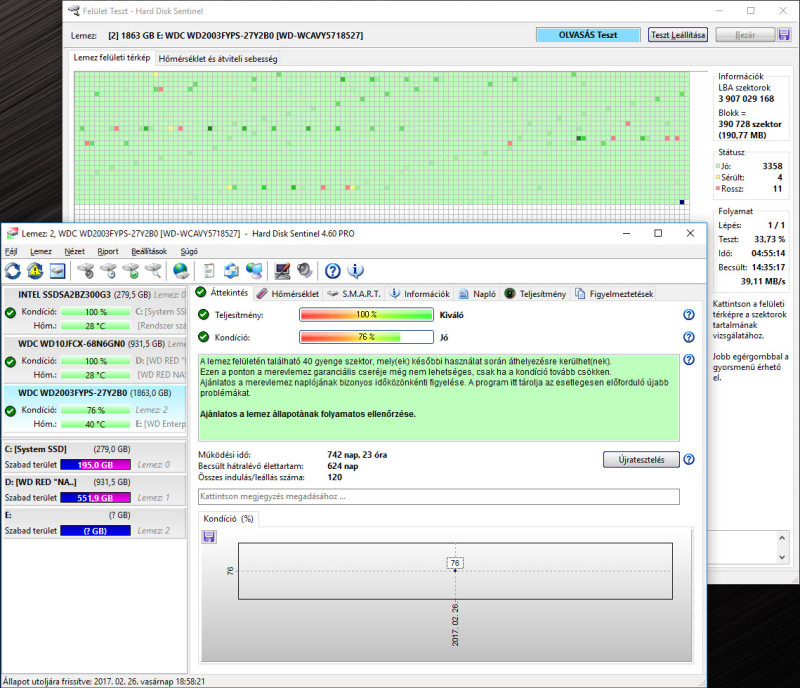The image size is (800, 688).
Task: Open the Riport menu
Action: pyautogui.click(x=108, y=251)
